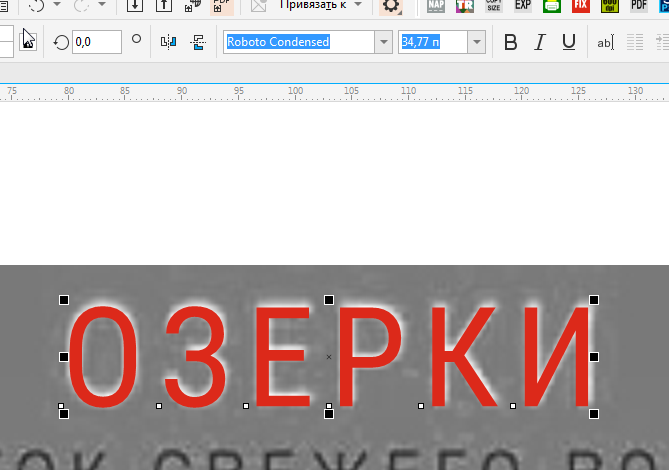This screenshot has height=470, width=669.
Task: Click the Export icon with up arrow
Action: click(164, 5)
